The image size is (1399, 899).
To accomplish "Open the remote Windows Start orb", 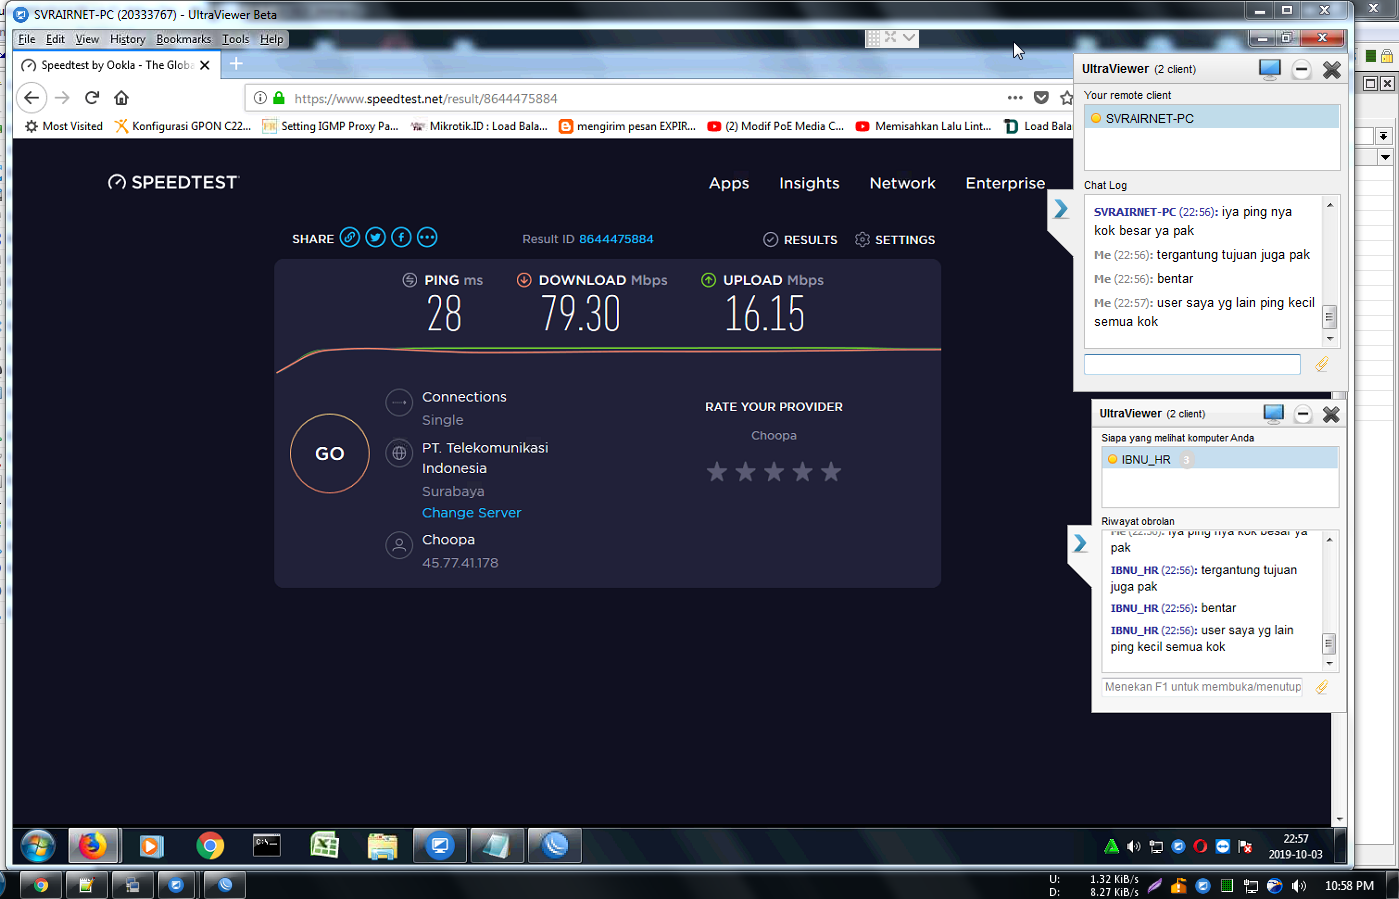I will click(38, 846).
